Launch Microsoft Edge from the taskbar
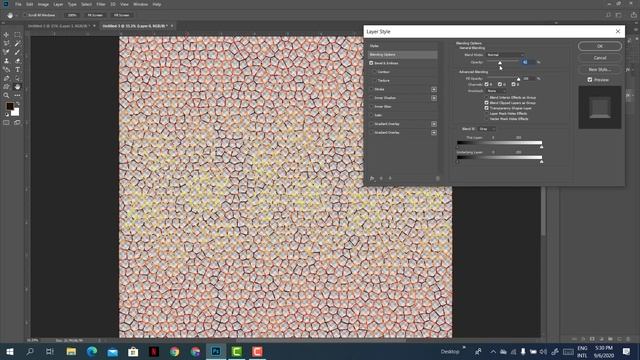The image size is (640, 360). tap(92, 351)
